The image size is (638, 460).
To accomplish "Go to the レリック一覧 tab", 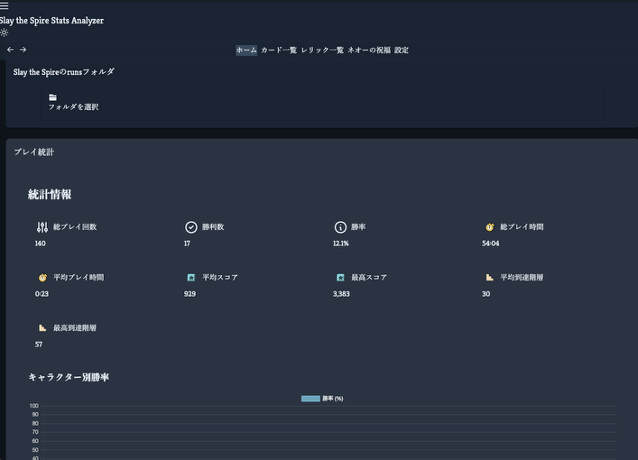I will 322,50.
